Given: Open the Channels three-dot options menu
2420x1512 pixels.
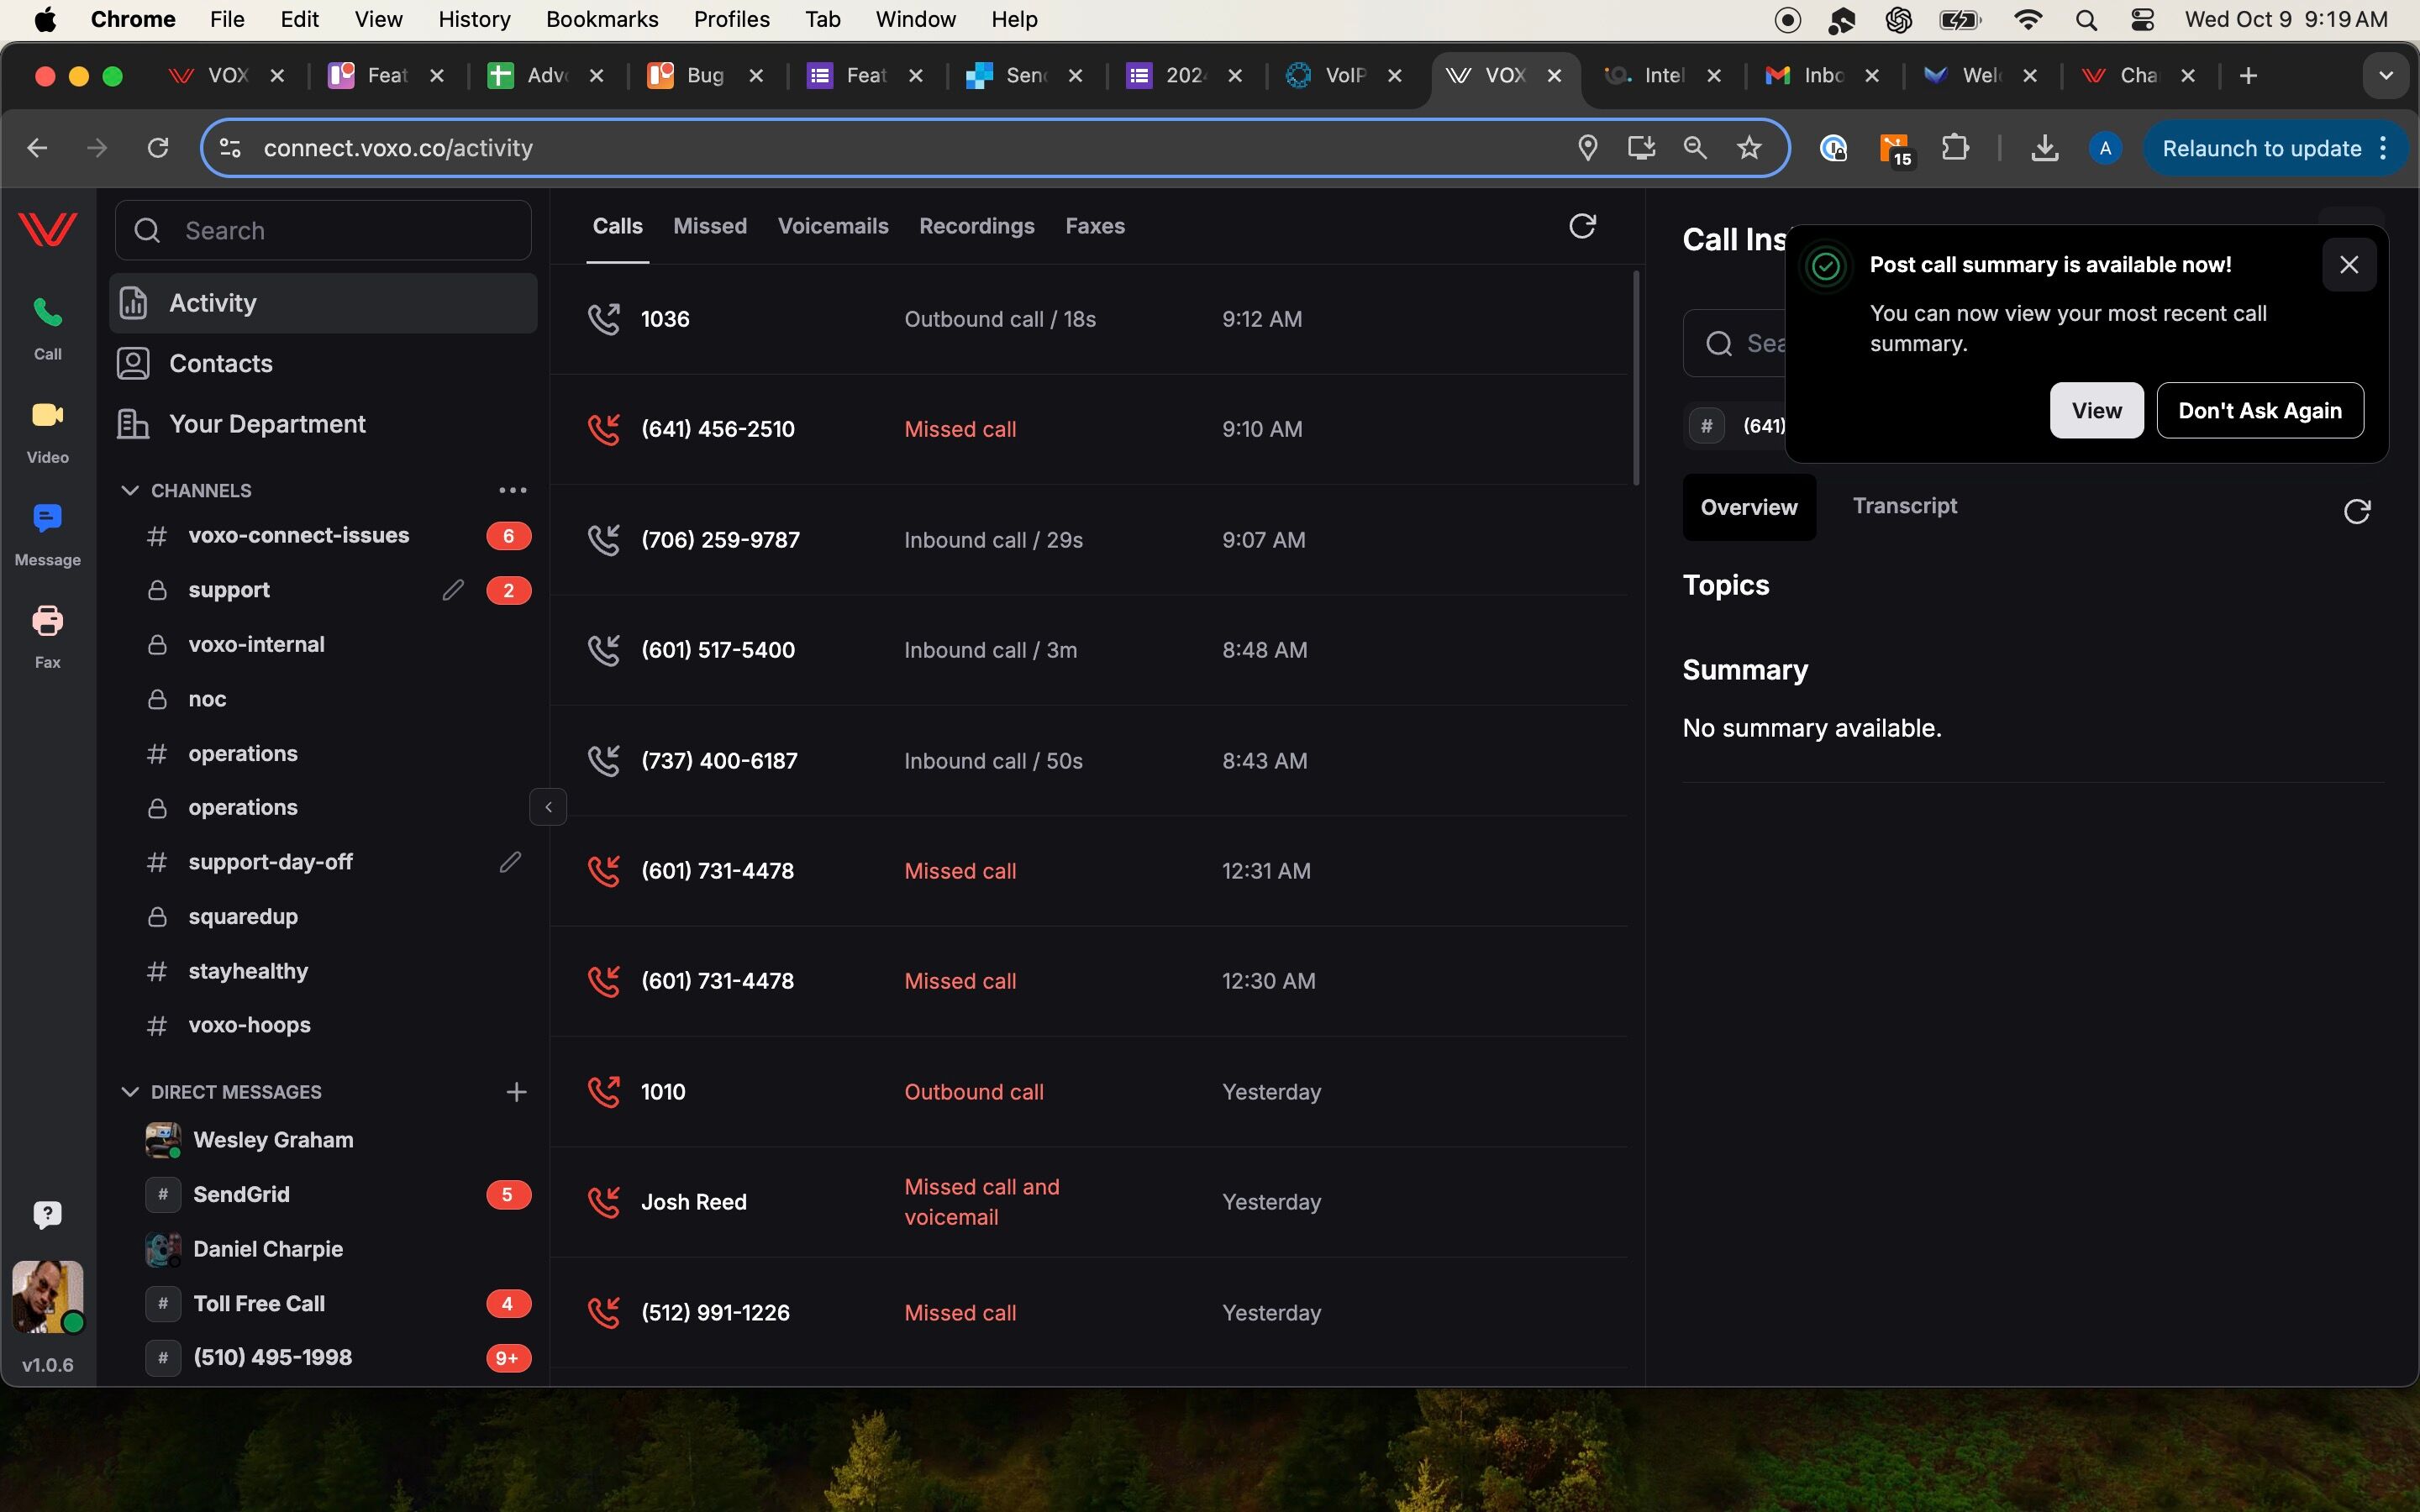Looking at the screenshot, I should point(512,490).
